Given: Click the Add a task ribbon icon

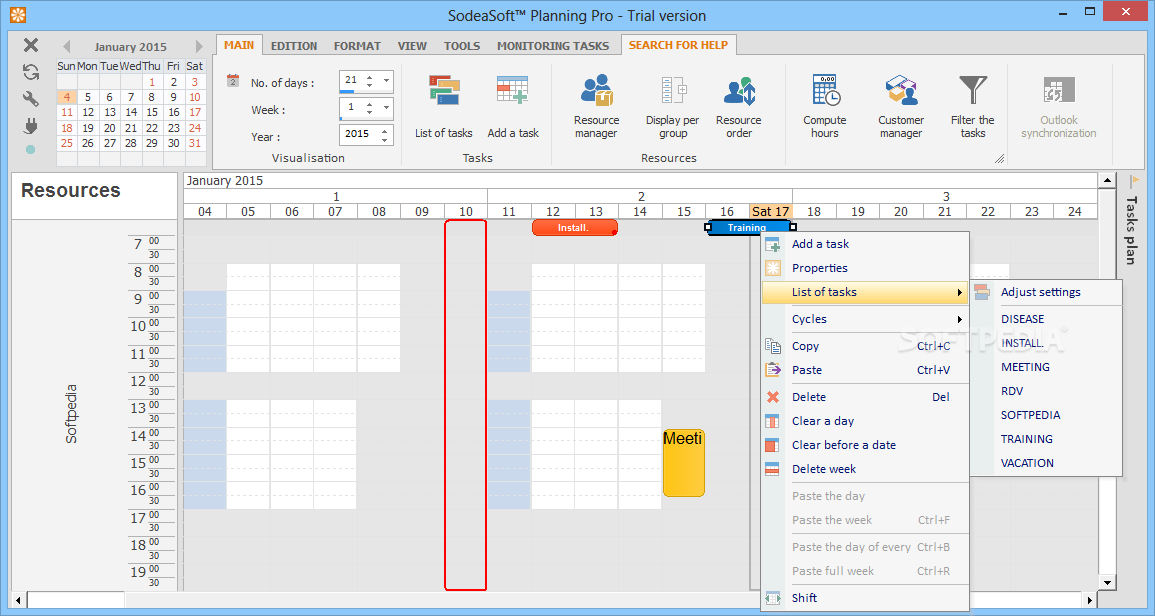Looking at the screenshot, I should tap(513, 91).
